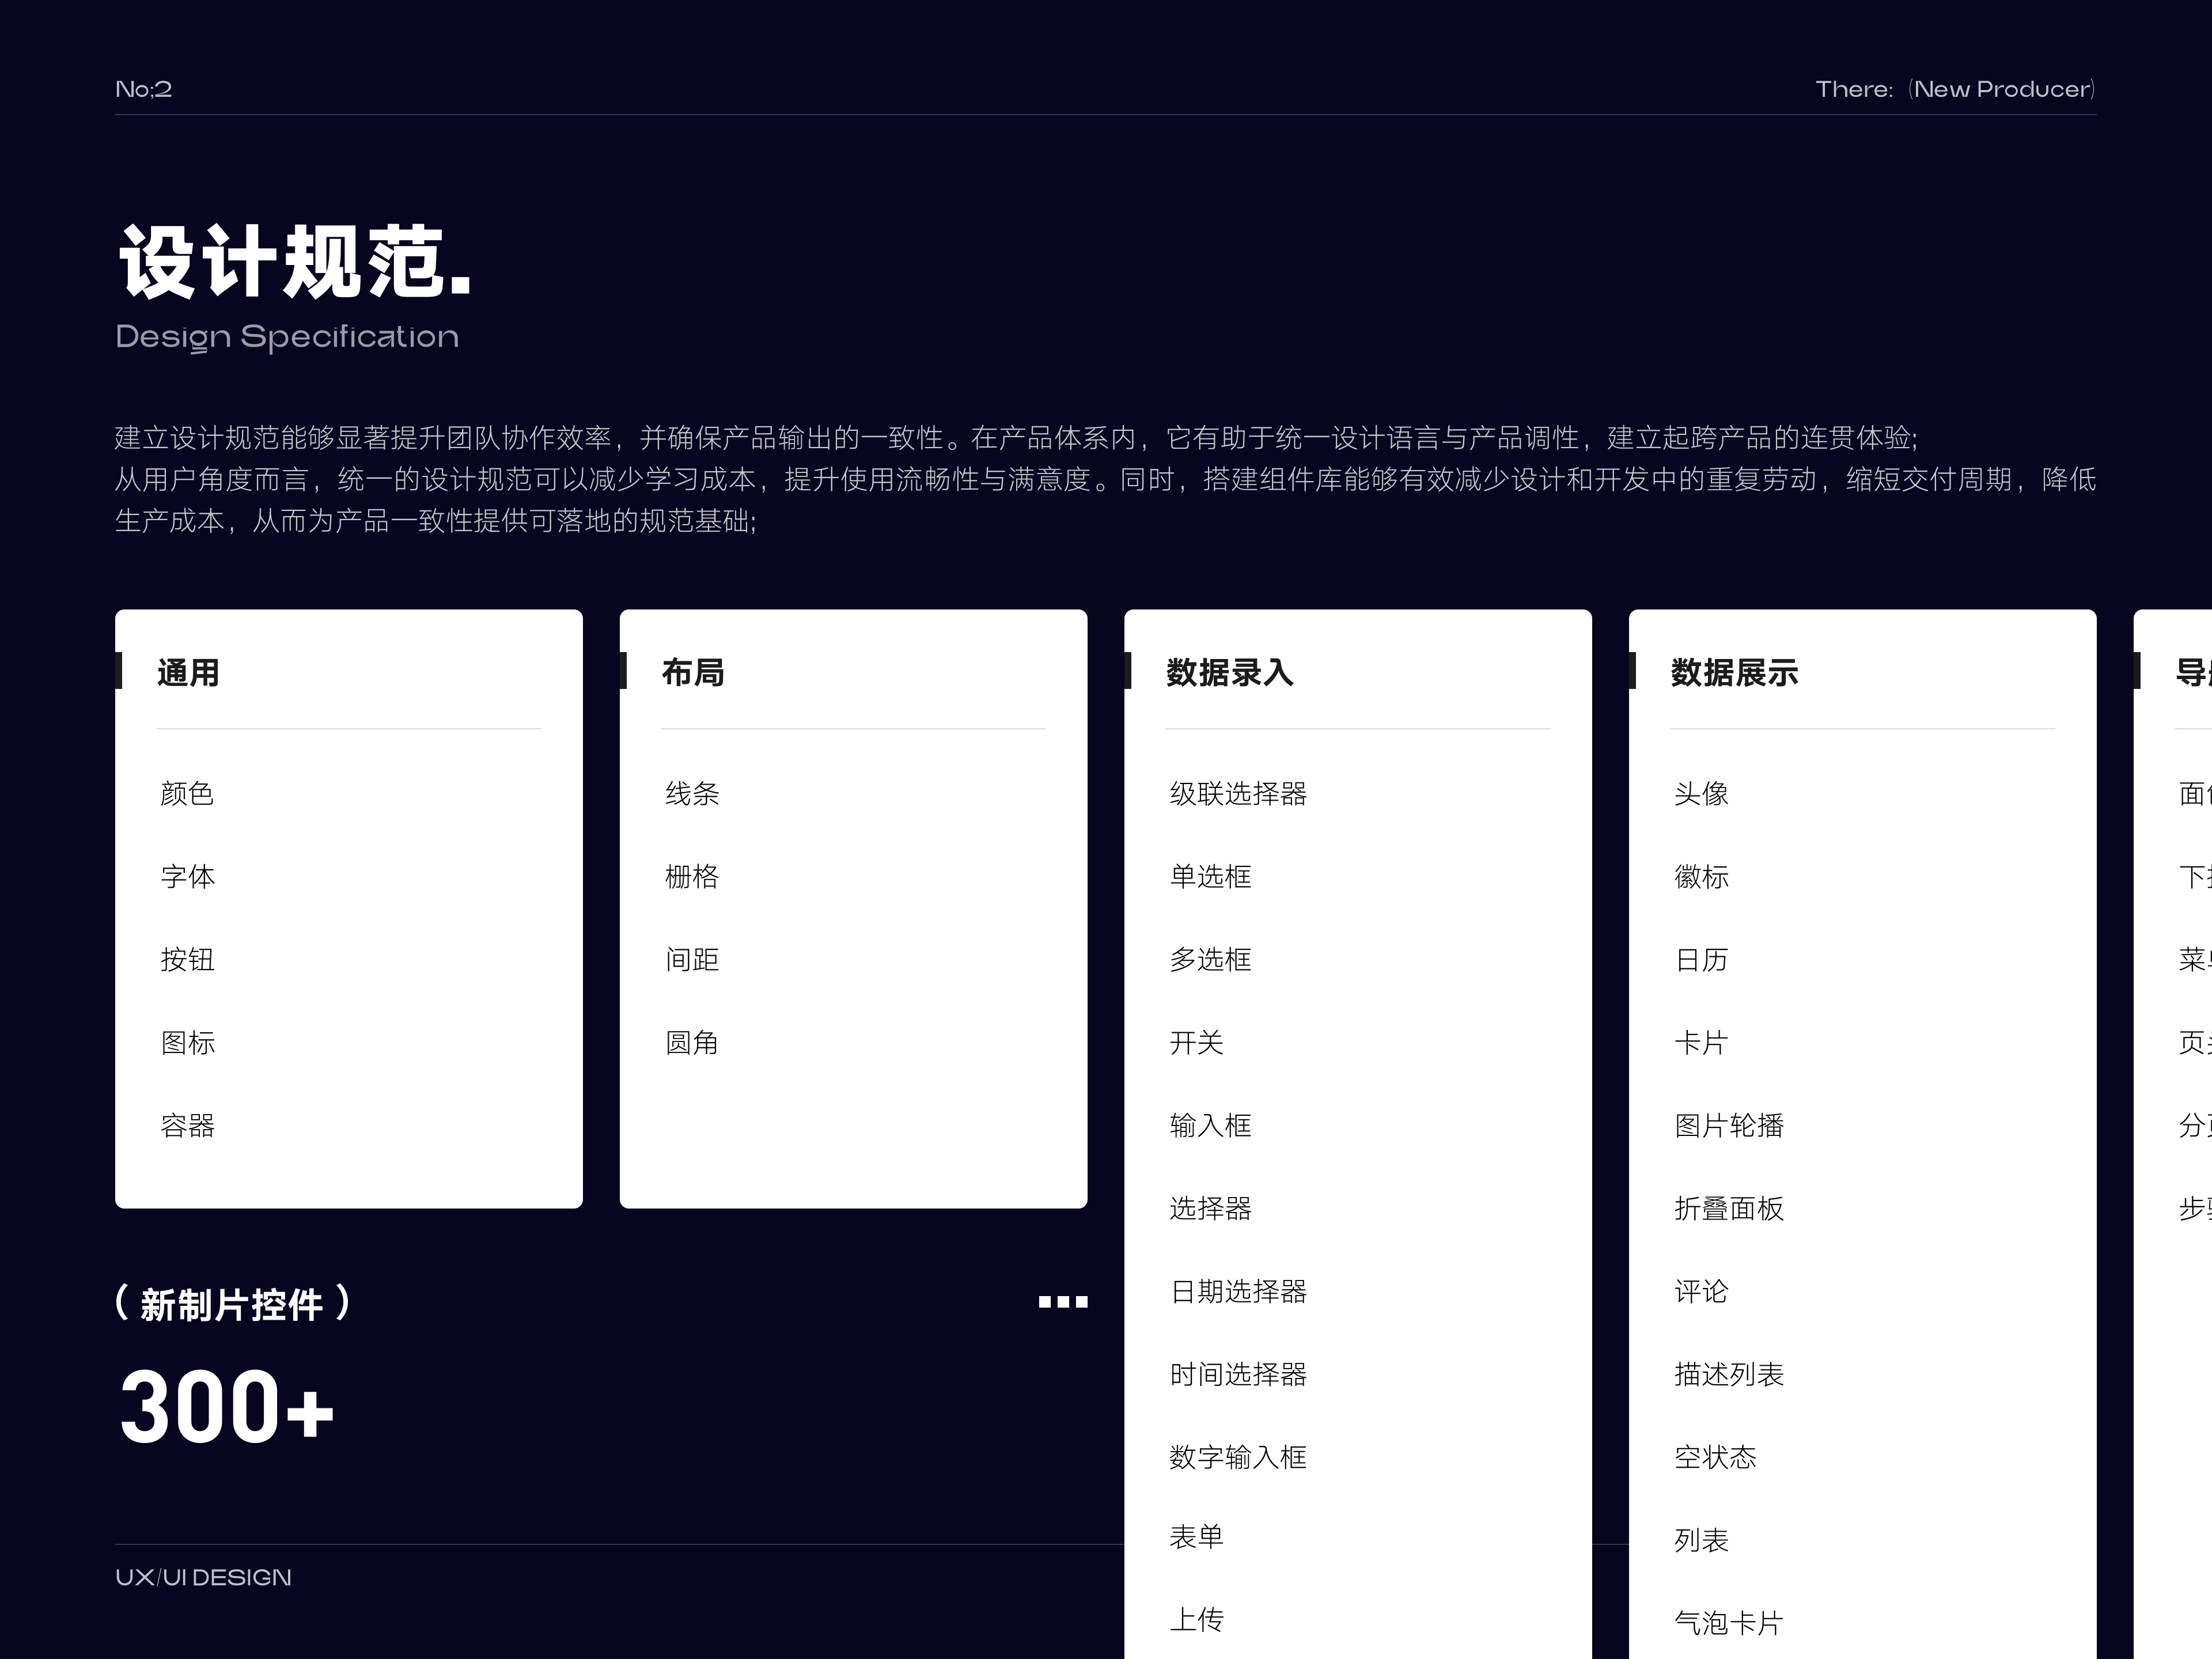Select 级联选择器 entry
The height and width of the screenshot is (1659, 2212).
(1238, 793)
